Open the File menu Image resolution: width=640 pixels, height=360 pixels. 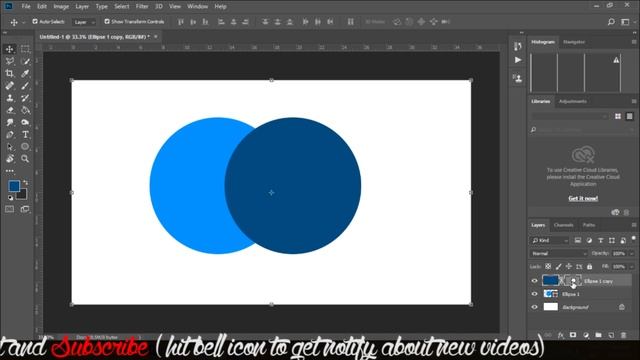(26, 7)
